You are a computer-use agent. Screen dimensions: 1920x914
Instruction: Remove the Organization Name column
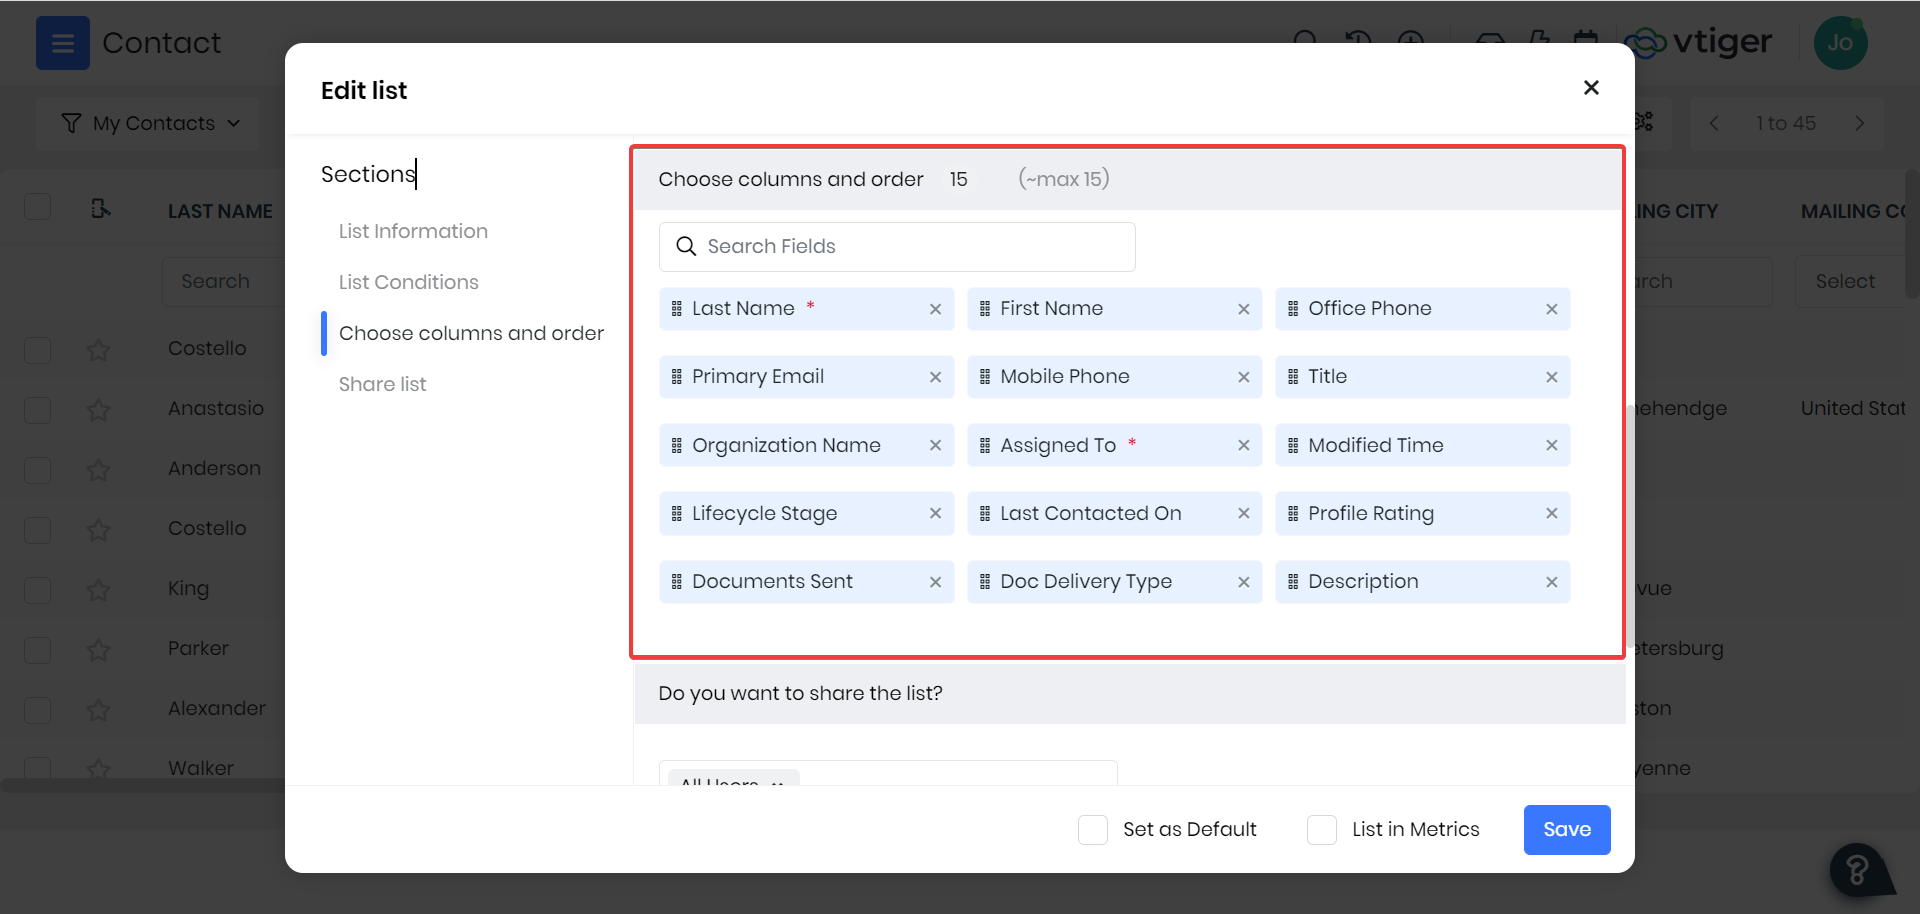(x=935, y=445)
